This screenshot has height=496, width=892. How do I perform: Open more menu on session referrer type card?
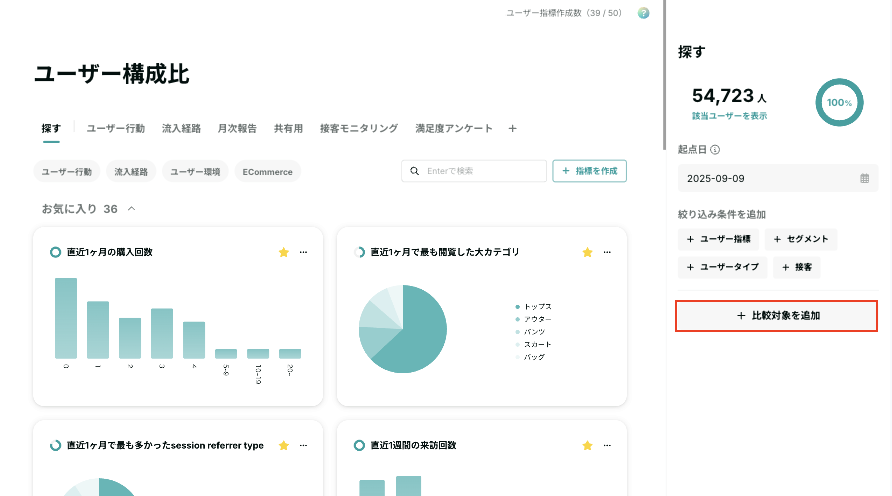click(x=303, y=445)
